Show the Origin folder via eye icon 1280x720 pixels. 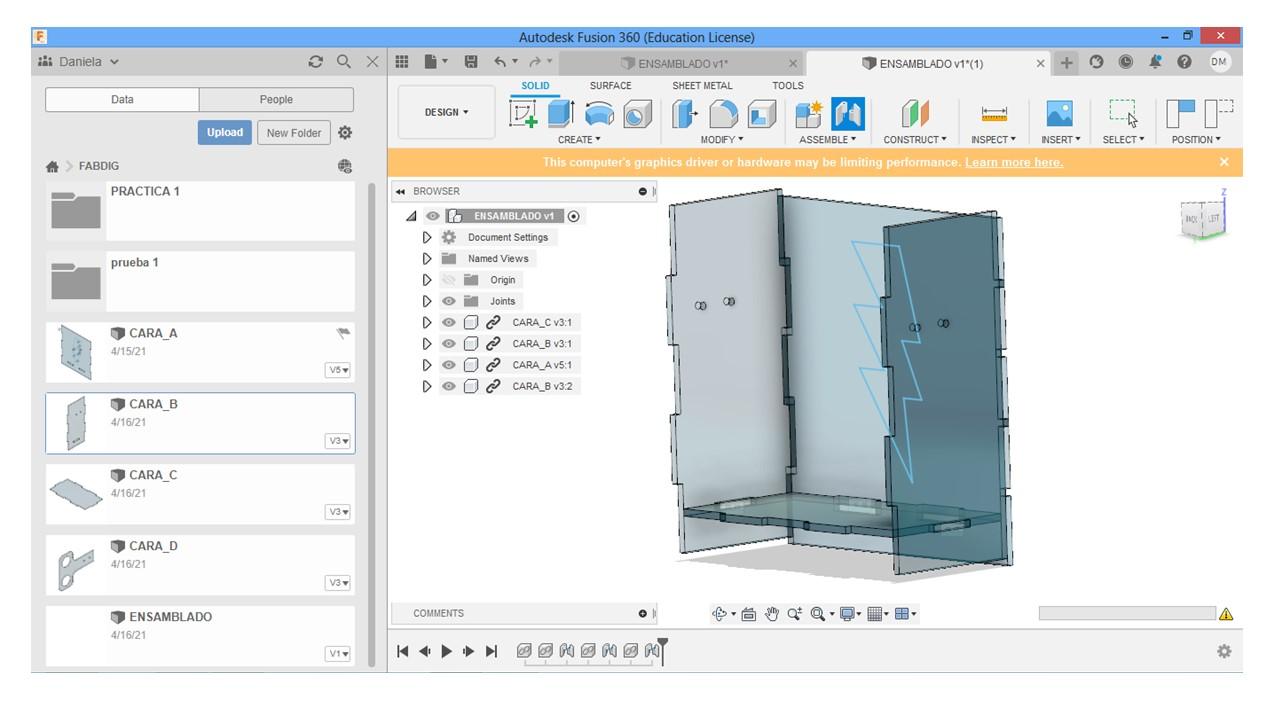pyautogui.click(x=449, y=280)
